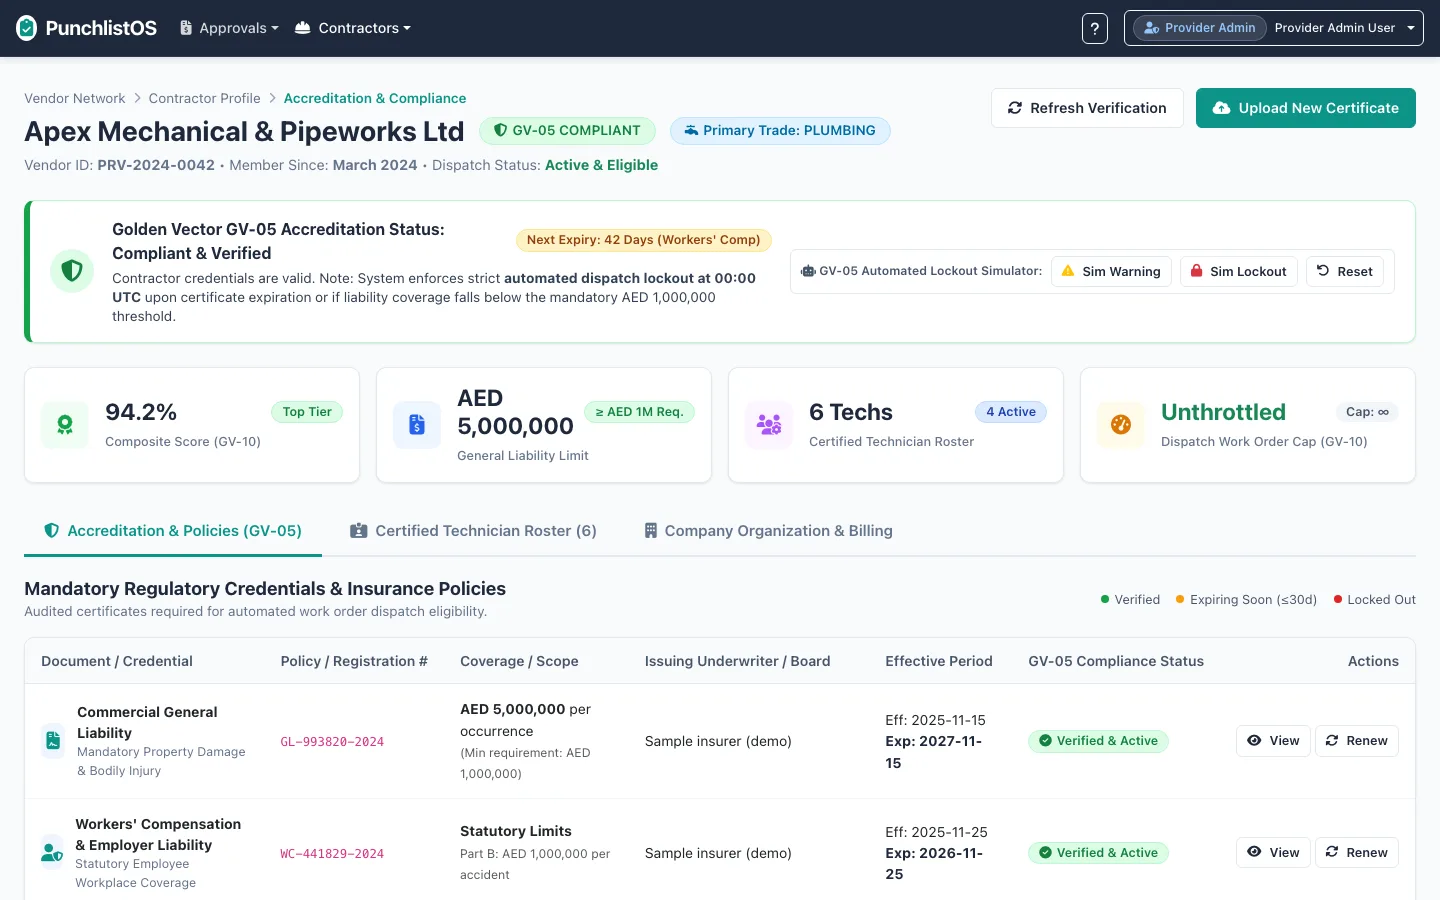Click the robot icon beside Lockout Simulator
Viewport: 1440px width, 900px height.
pos(808,271)
